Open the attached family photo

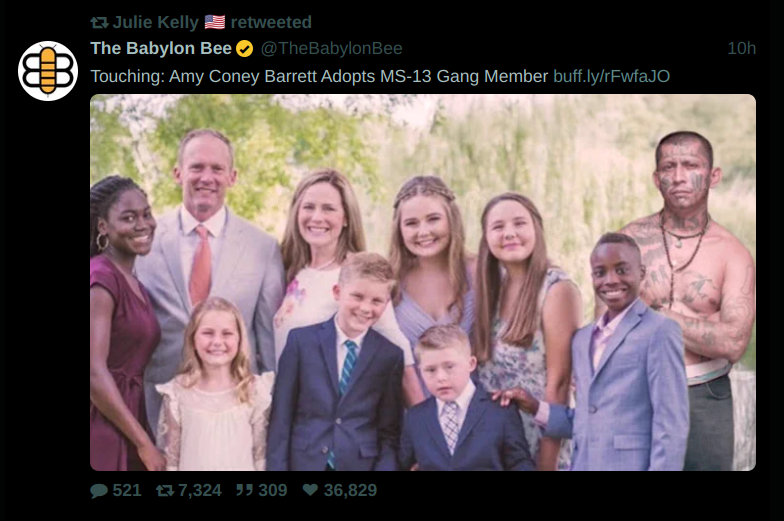[x=422, y=282]
